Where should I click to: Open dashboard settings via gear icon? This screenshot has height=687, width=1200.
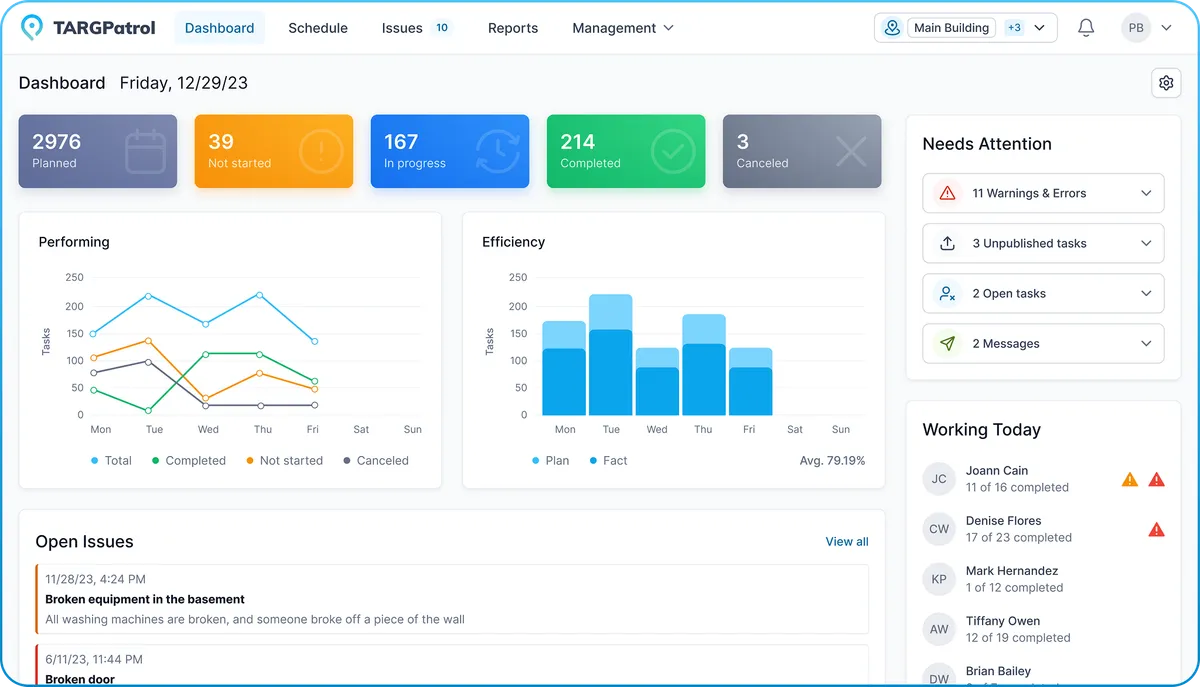(1166, 83)
